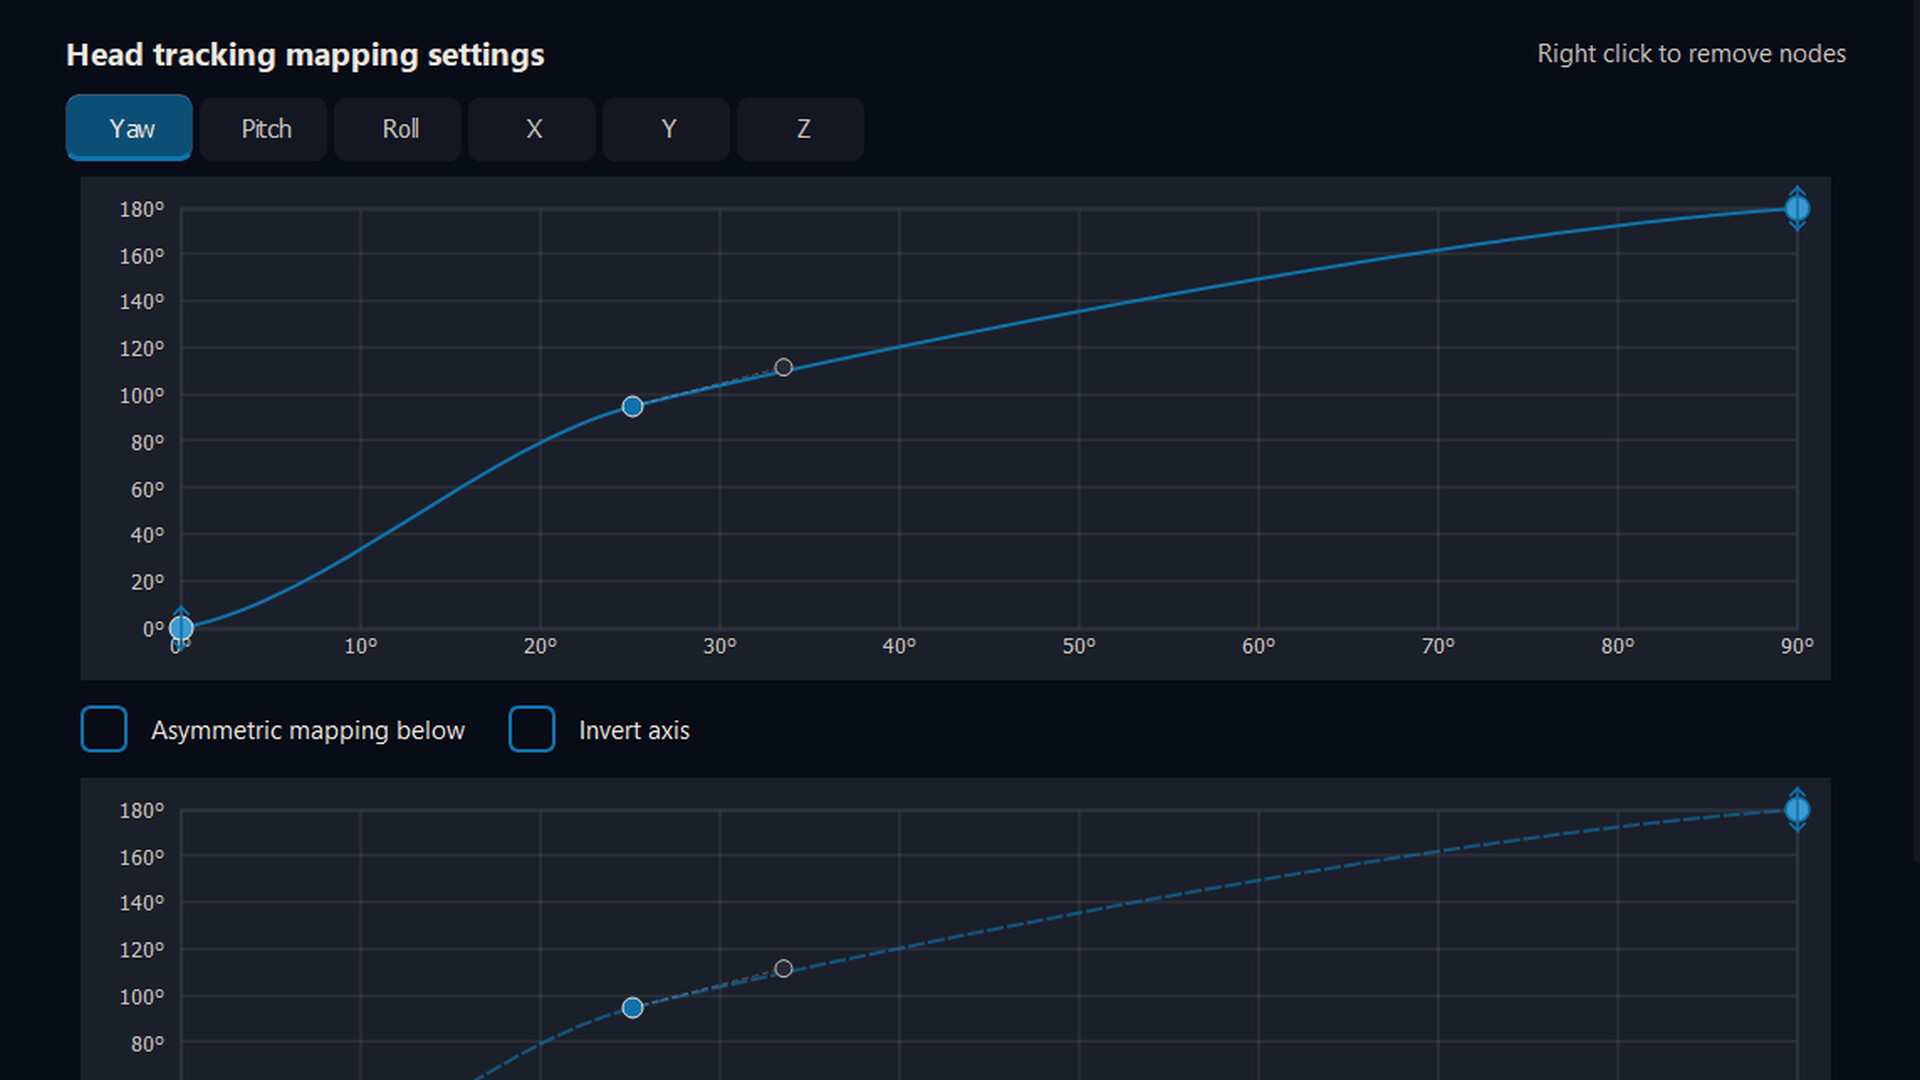The width and height of the screenshot is (1920, 1080).
Task: Click the hollow handle node in lower graph
Action: click(783, 968)
